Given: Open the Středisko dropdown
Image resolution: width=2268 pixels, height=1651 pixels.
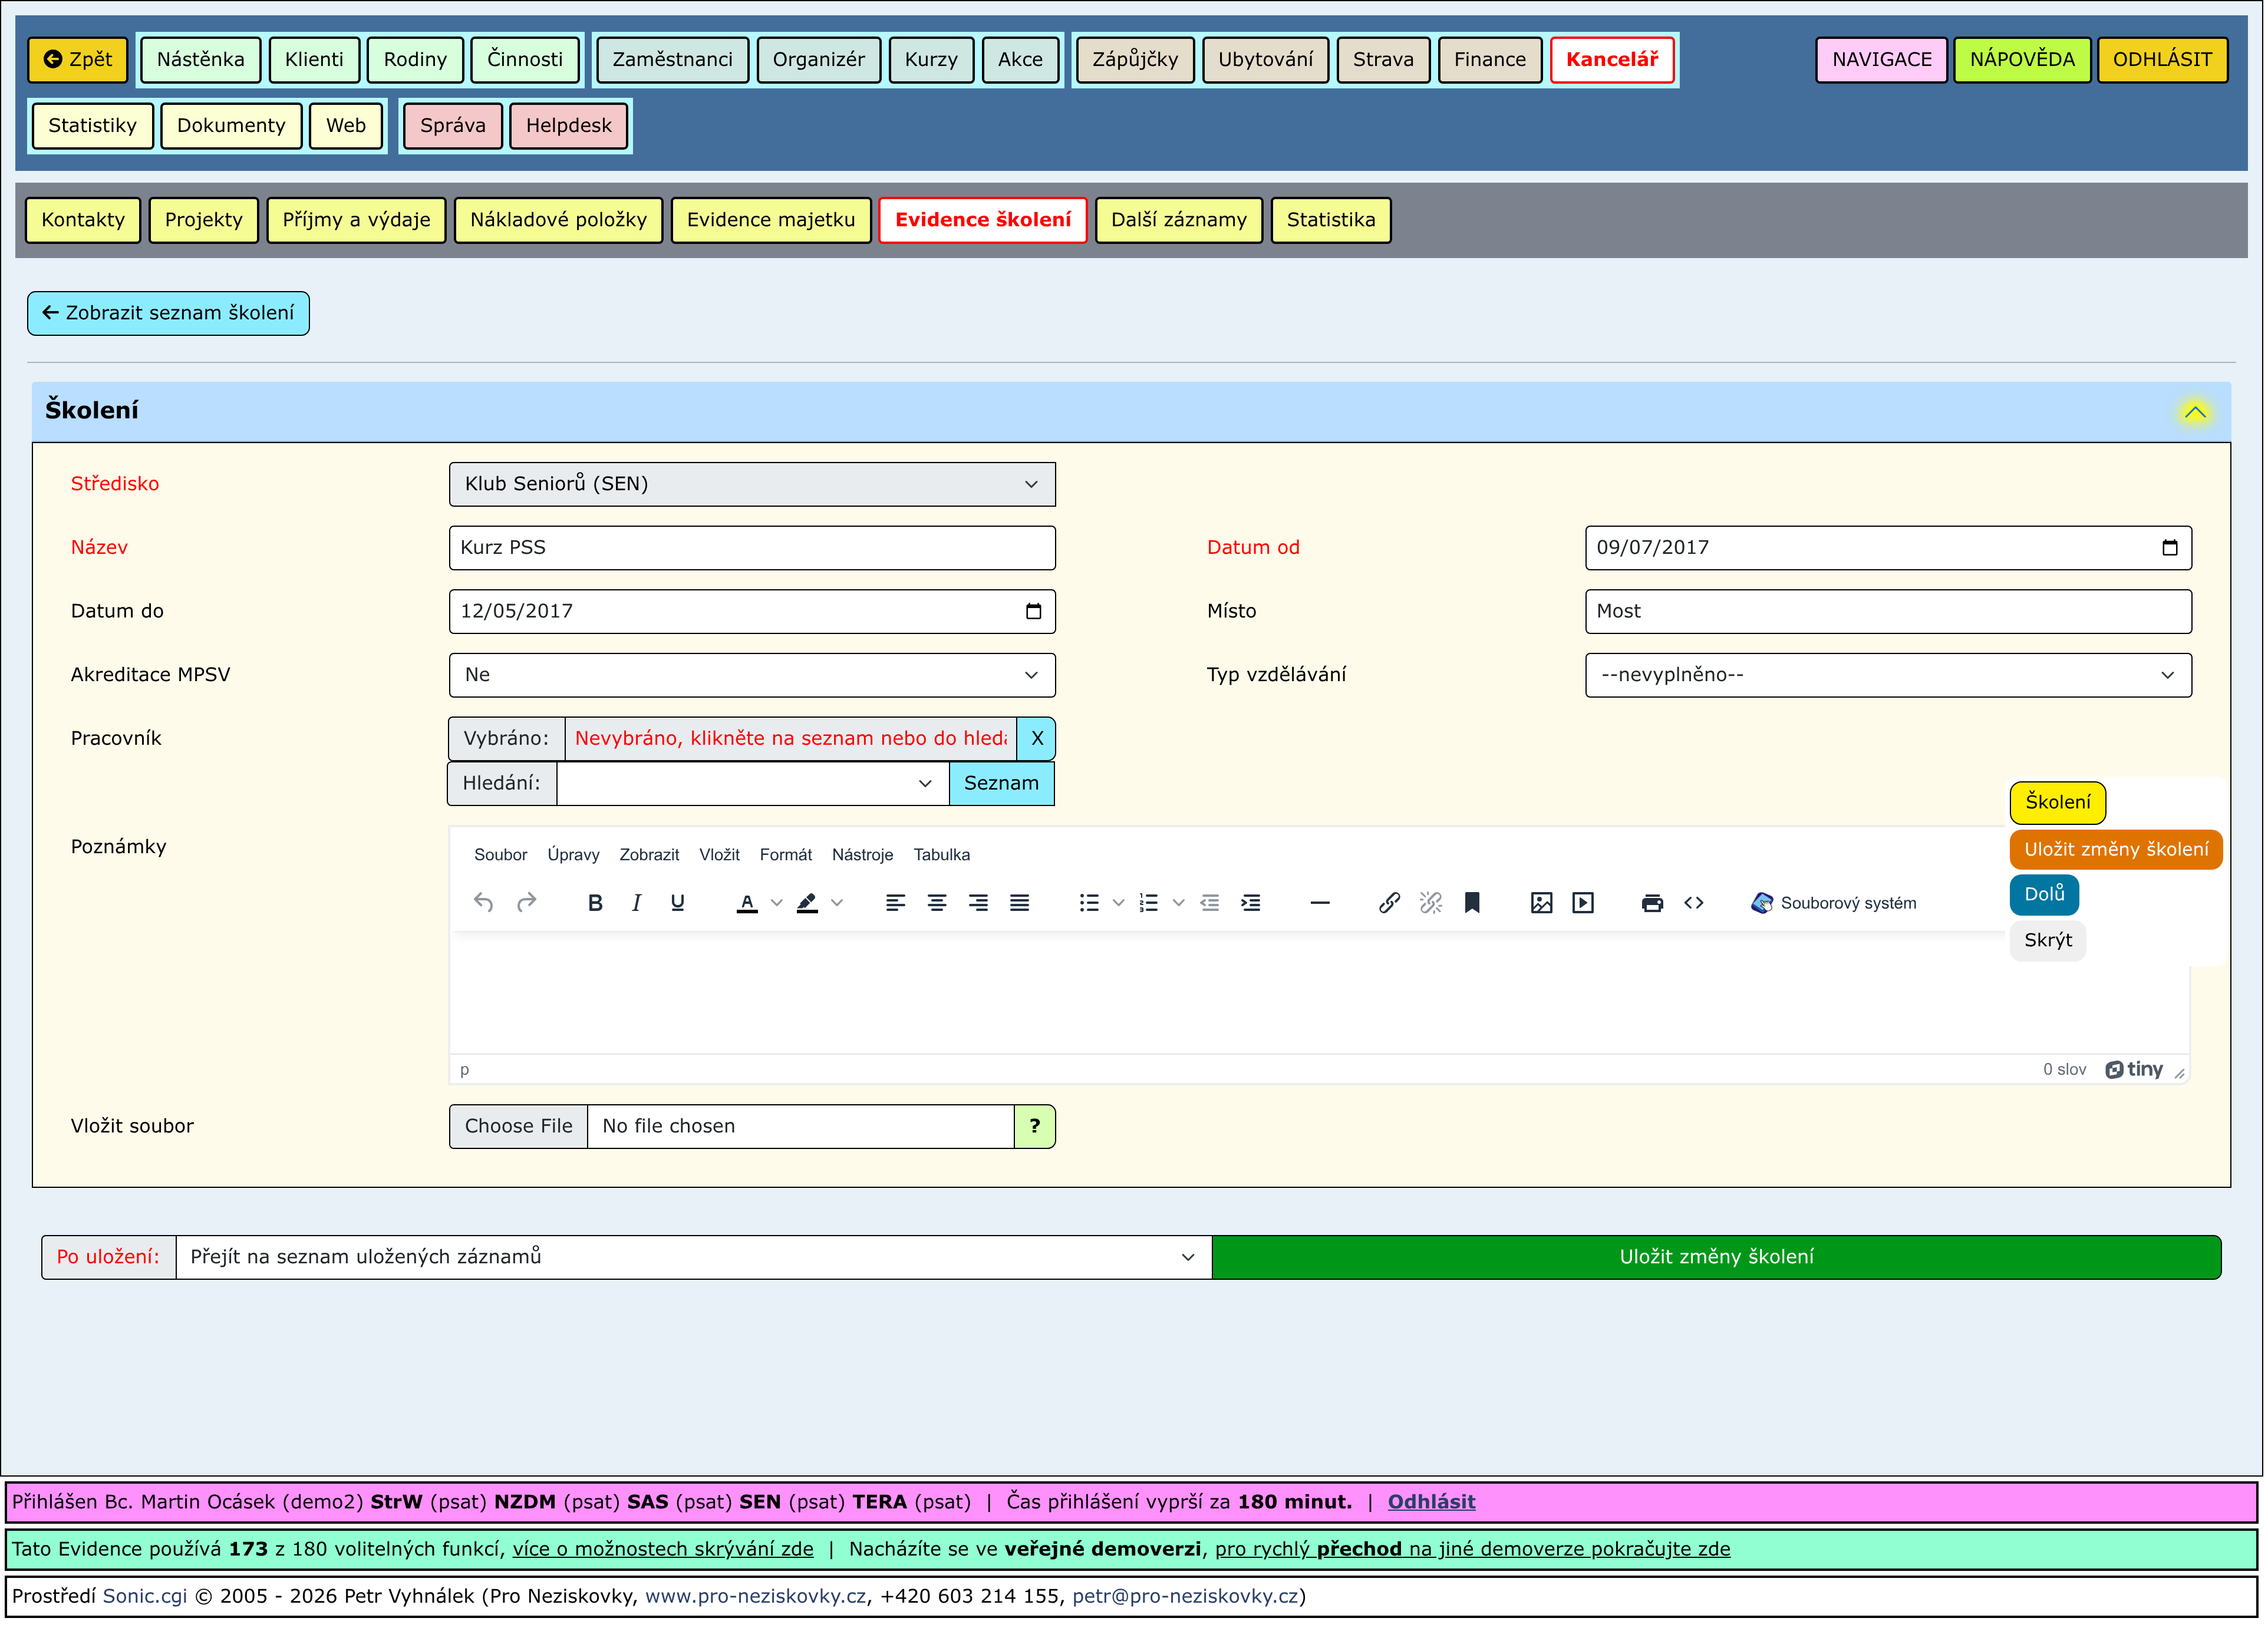Looking at the screenshot, I should [752, 484].
